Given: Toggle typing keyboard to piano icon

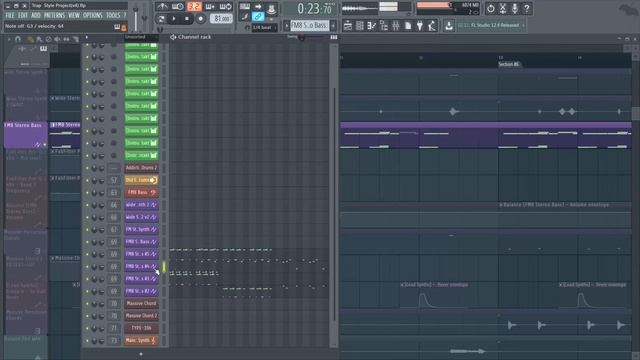Looking at the screenshot, I should pos(245,7).
